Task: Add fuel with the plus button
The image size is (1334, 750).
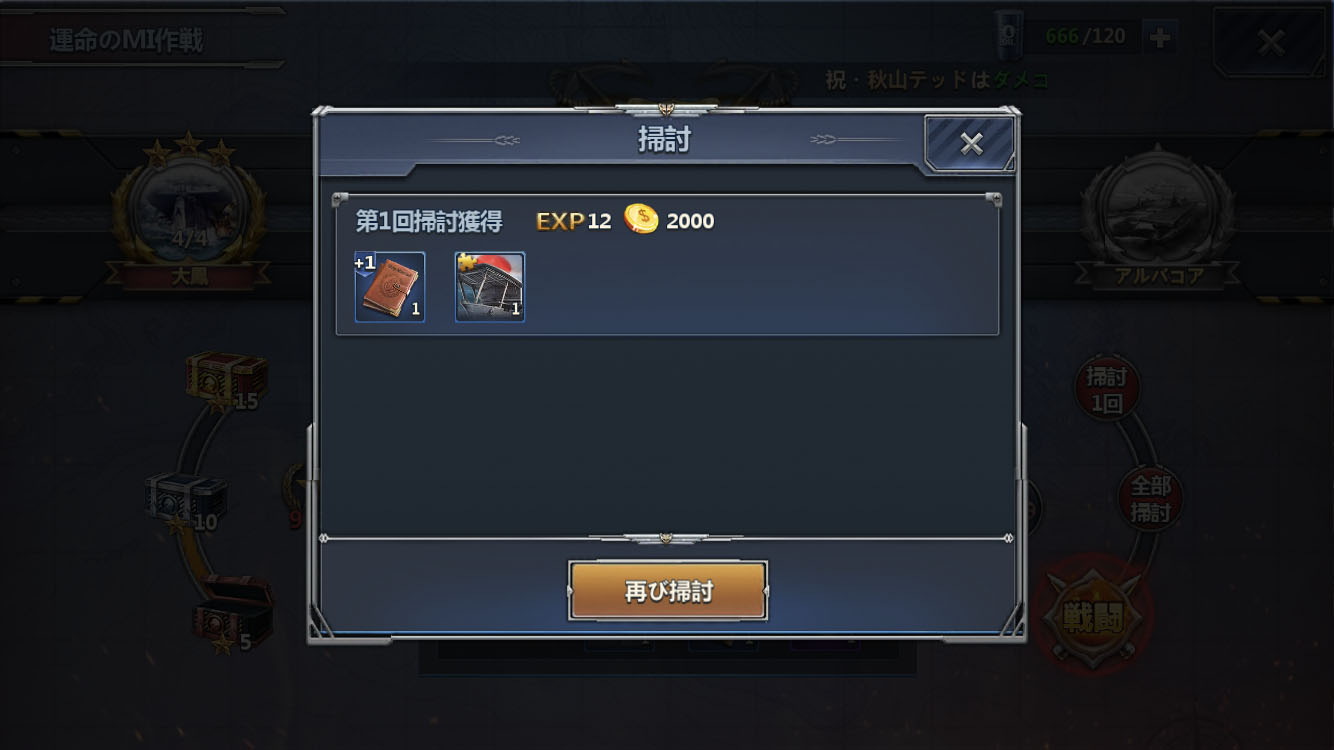Action: pyautogui.click(x=1160, y=38)
